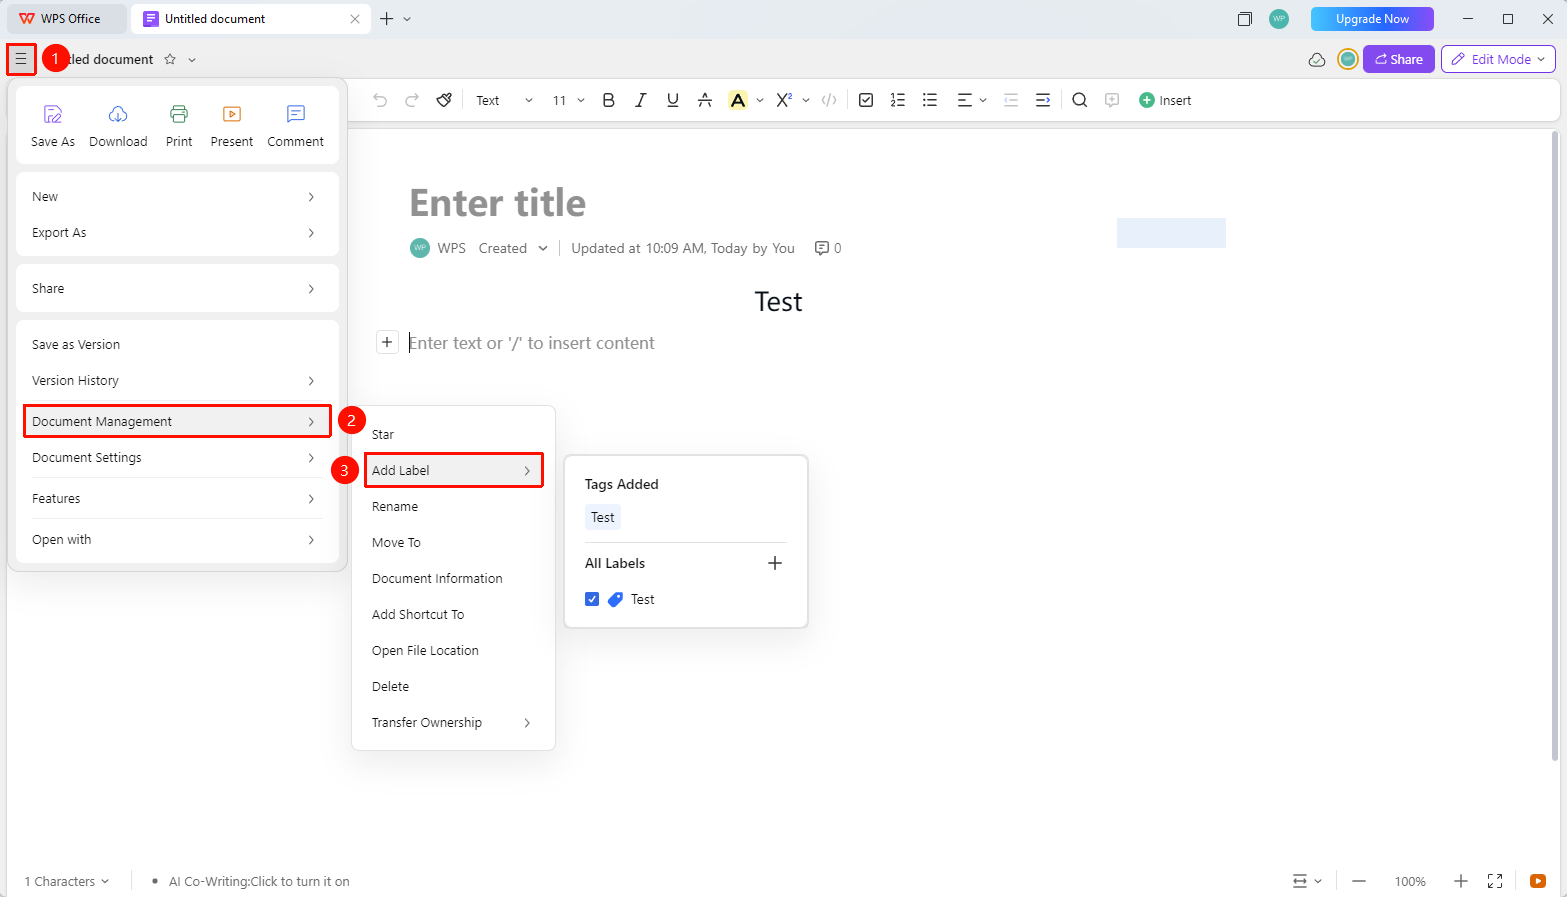
Task: Click the Save As icon
Action: [x=53, y=114]
